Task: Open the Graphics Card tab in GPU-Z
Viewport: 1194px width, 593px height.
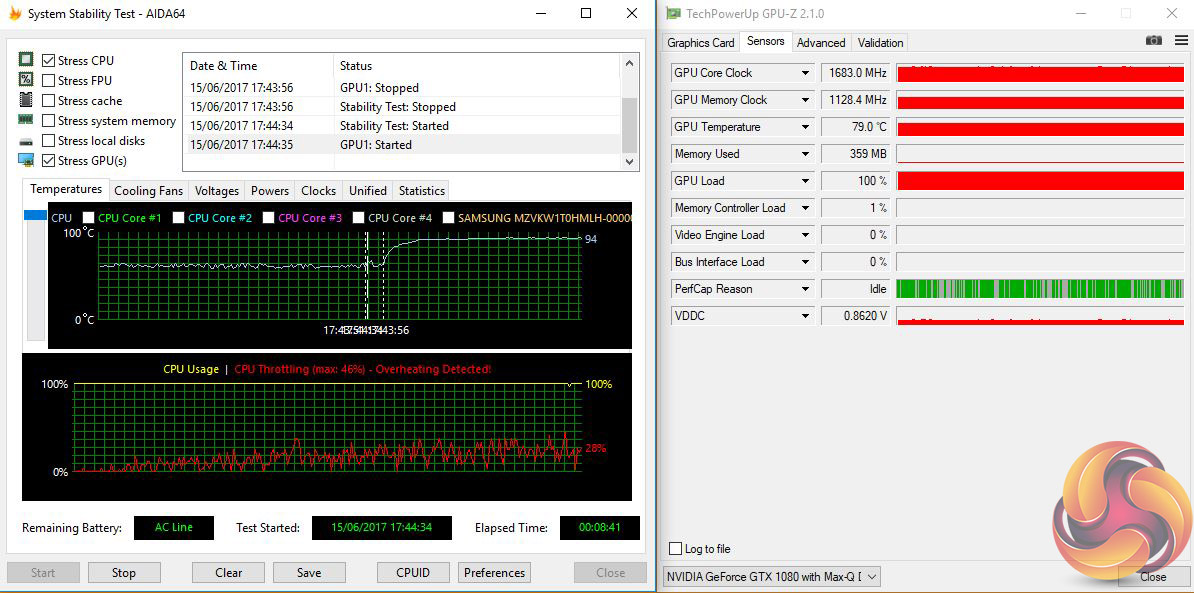Action: 700,43
